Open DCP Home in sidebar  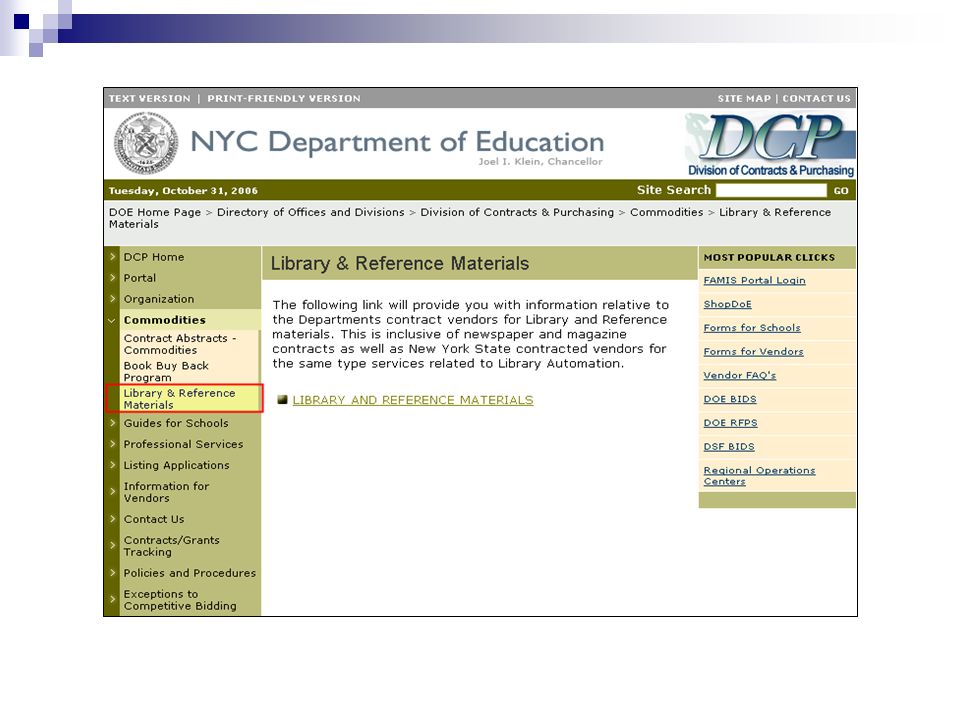154,257
